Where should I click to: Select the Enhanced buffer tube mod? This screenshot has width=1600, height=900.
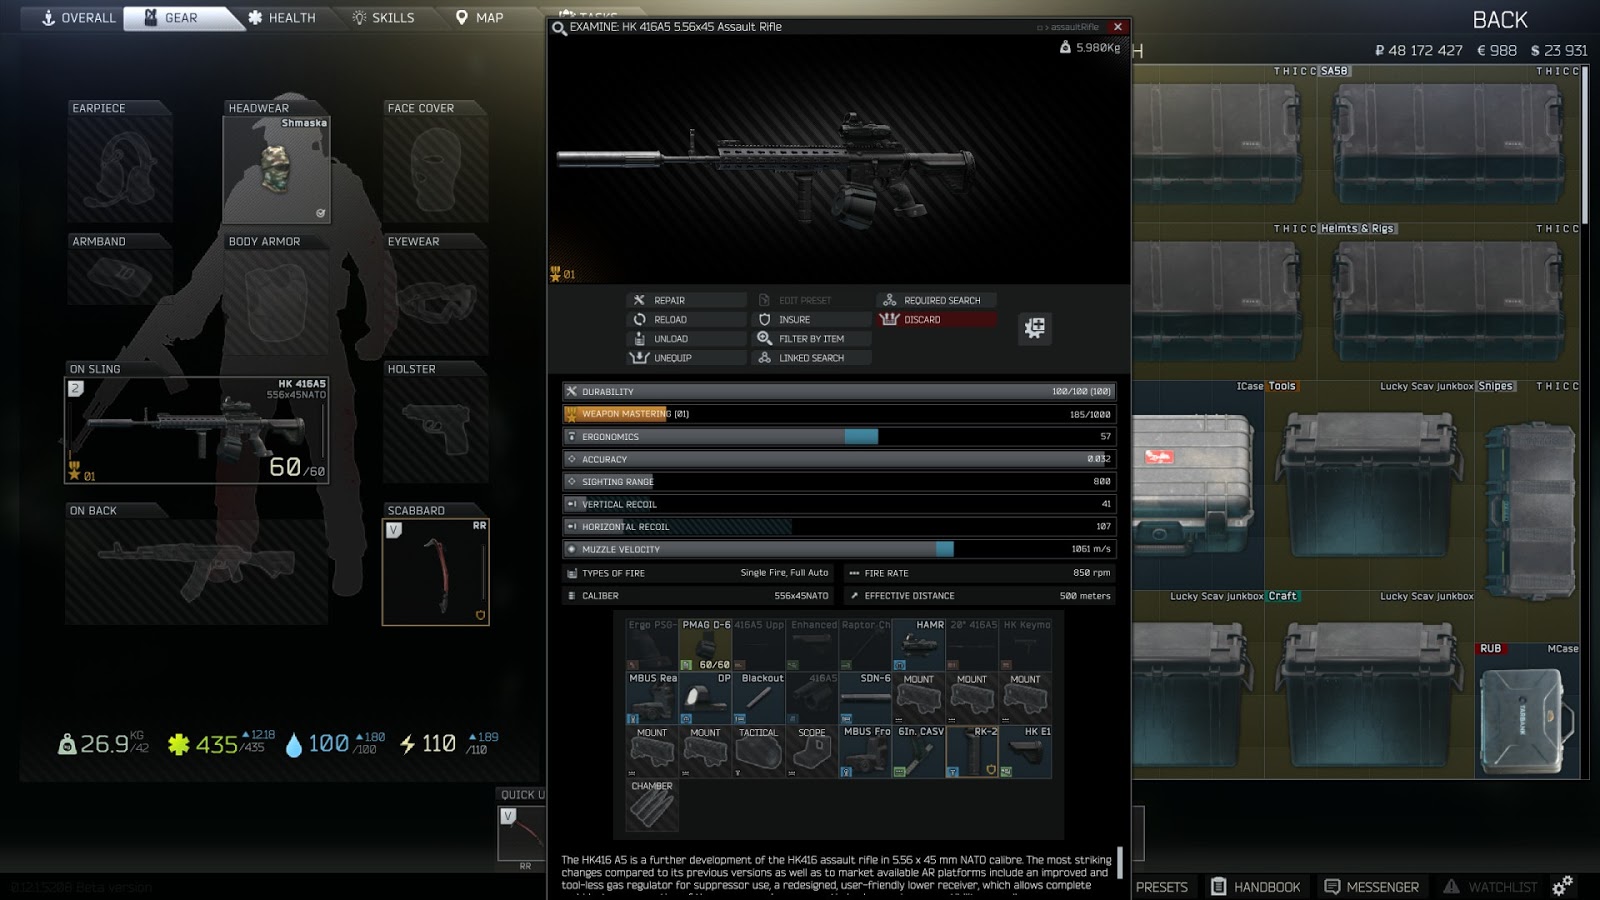click(812, 644)
